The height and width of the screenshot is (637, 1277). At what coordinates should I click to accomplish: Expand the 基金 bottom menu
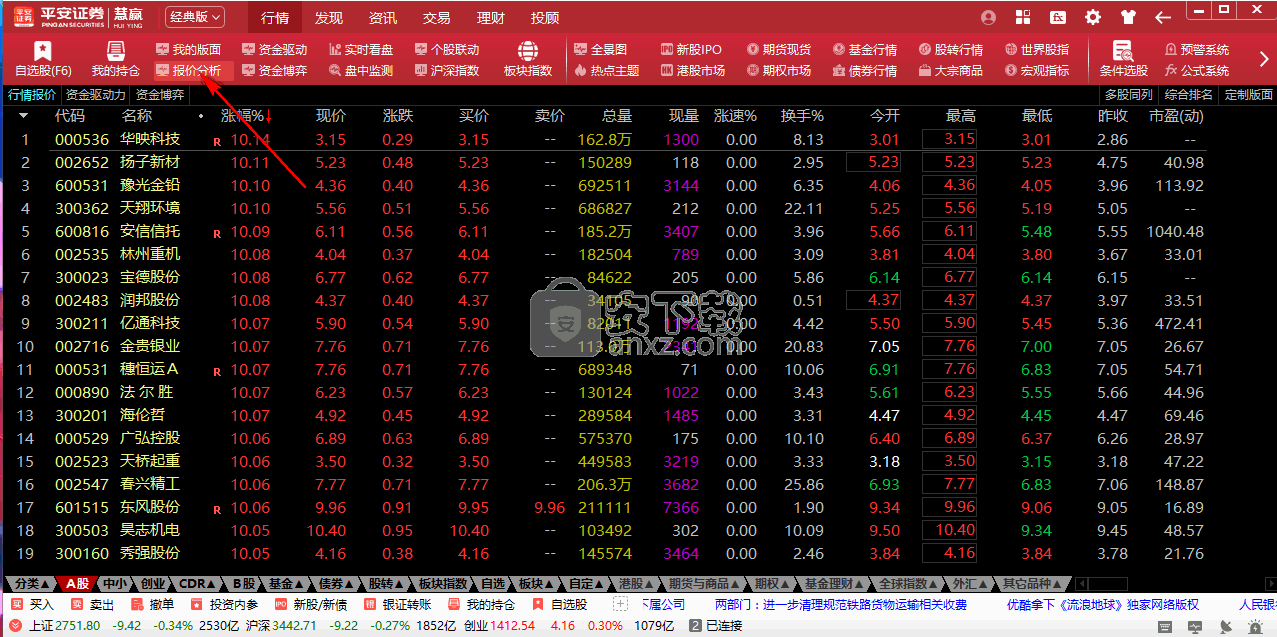tap(286, 583)
